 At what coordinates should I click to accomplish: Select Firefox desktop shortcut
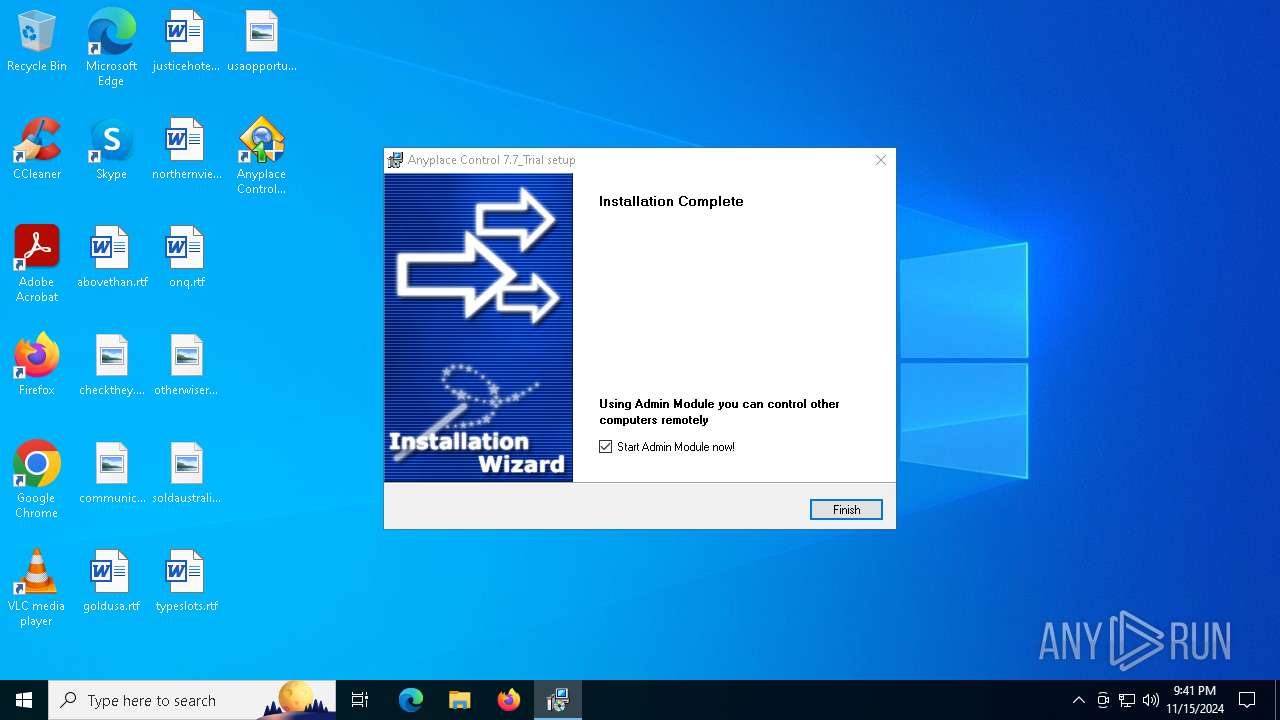[37, 366]
